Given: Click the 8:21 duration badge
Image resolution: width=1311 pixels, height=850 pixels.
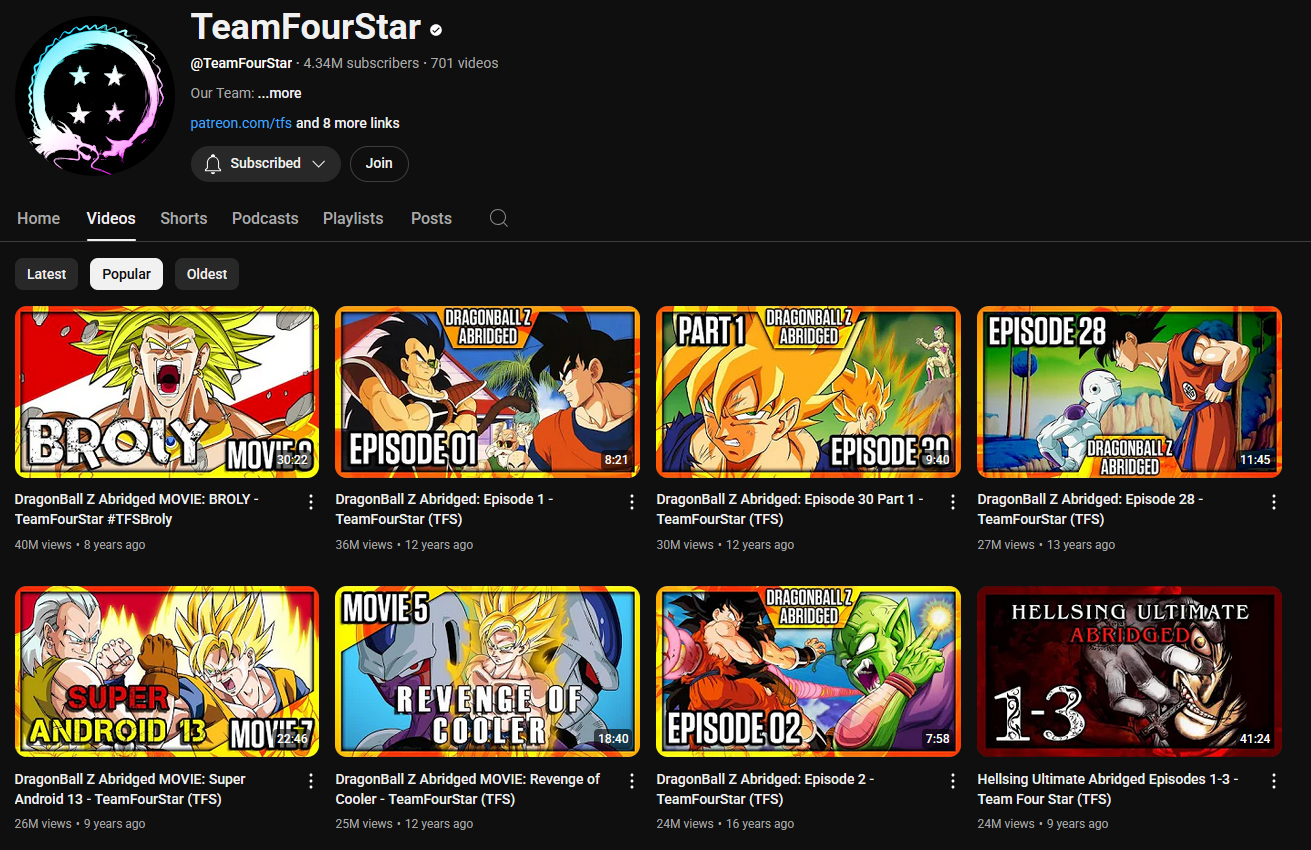Looking at the screenshot, I should 617,460.
